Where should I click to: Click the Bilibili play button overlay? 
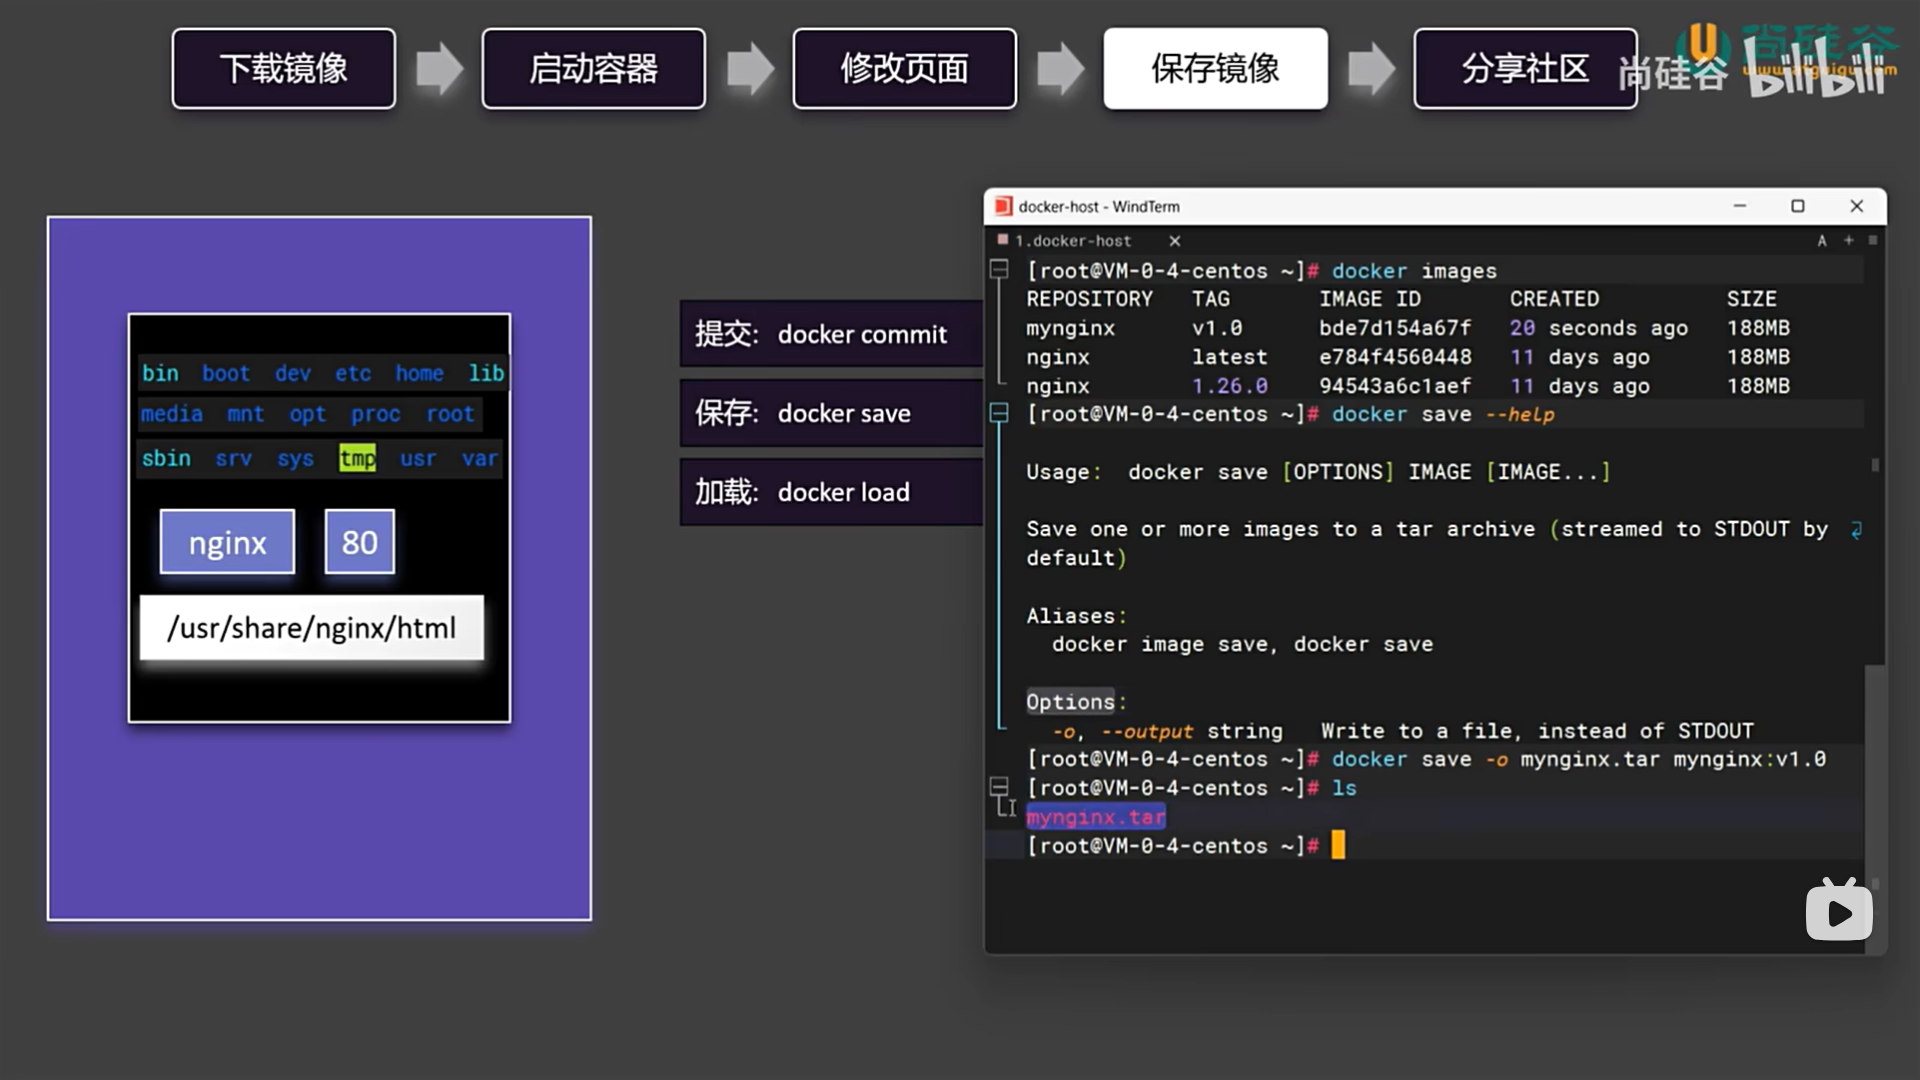click(1839, 910)
